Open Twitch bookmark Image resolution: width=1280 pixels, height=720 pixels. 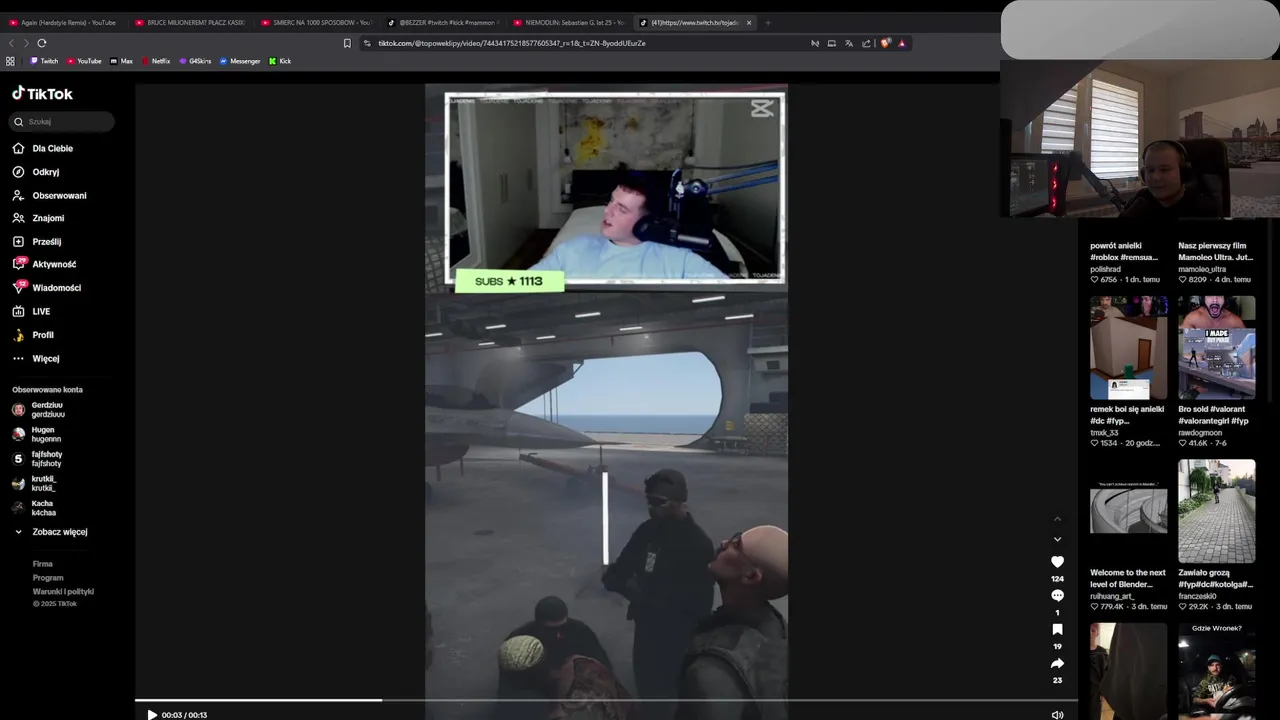tap(44, 61)
